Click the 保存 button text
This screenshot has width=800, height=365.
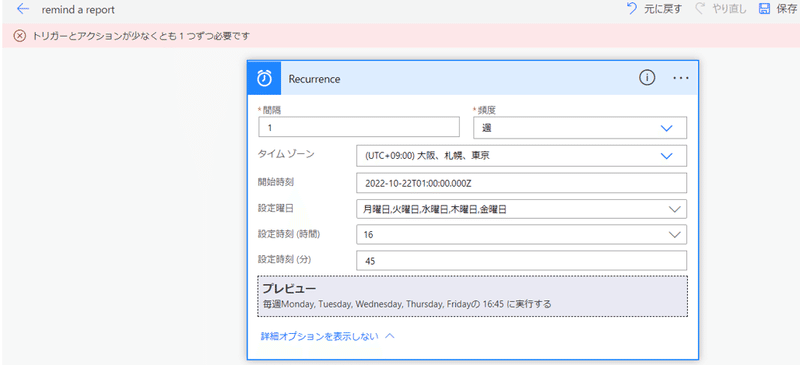[786, 9]
